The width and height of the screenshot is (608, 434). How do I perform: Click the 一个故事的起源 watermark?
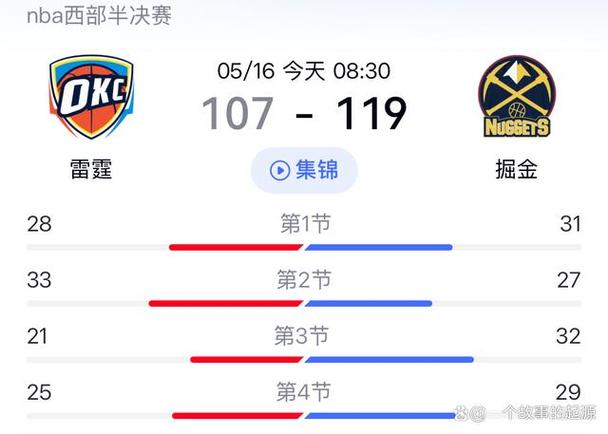pyautogui.click(x=525, y=413)
